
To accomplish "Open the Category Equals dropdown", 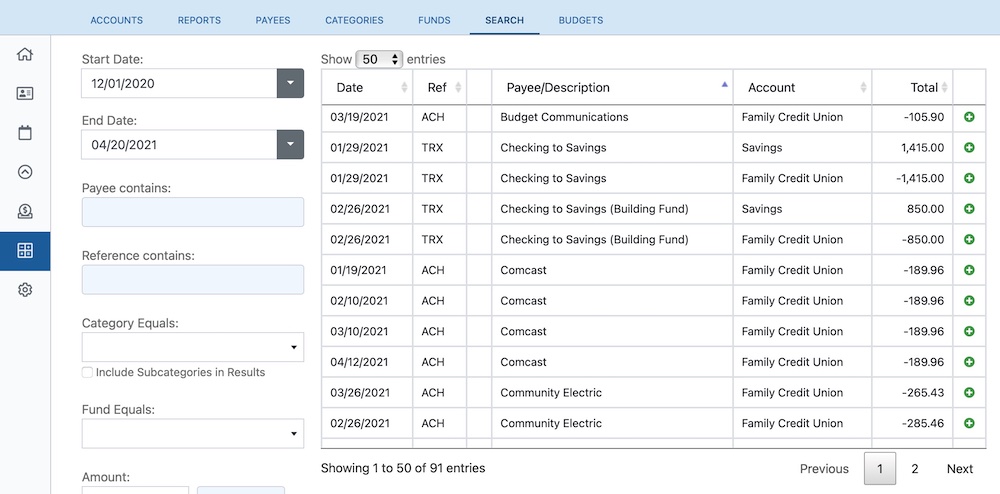I will [x=193, y=347].
